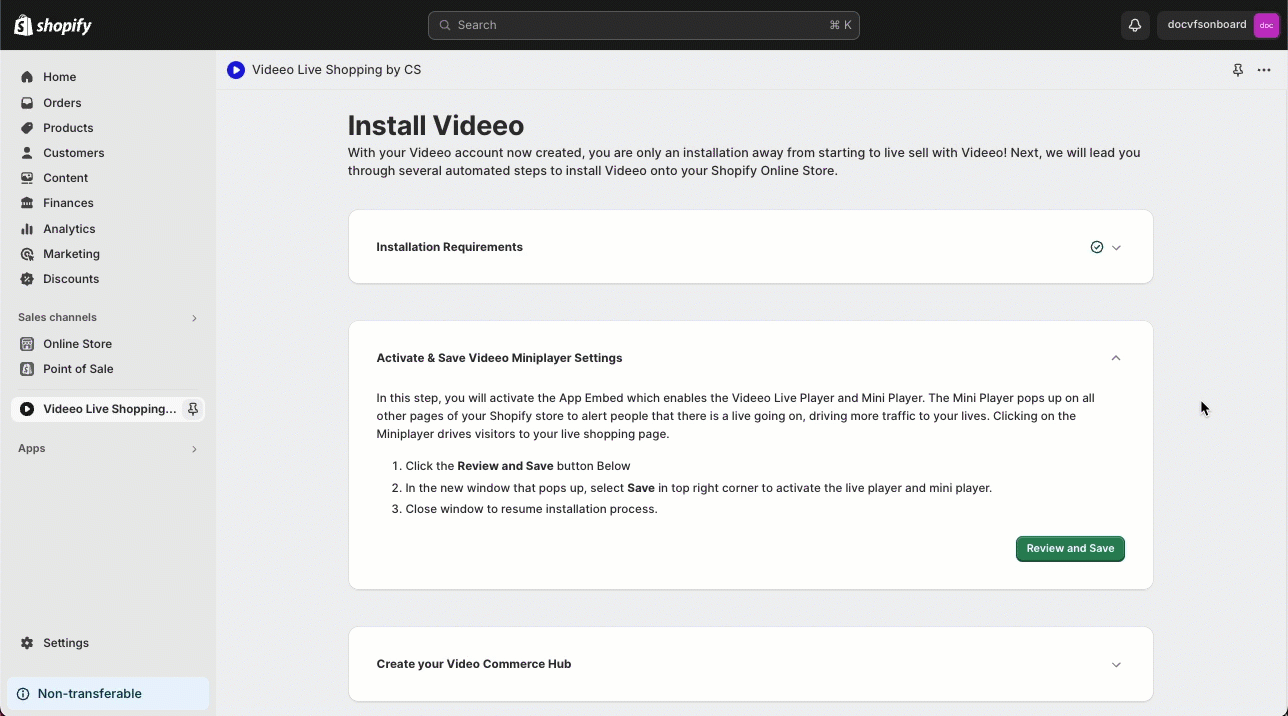This screenshot has width=1288, height=716.
Task: Click the search magnifier icon
Action: tap(445, 25)
